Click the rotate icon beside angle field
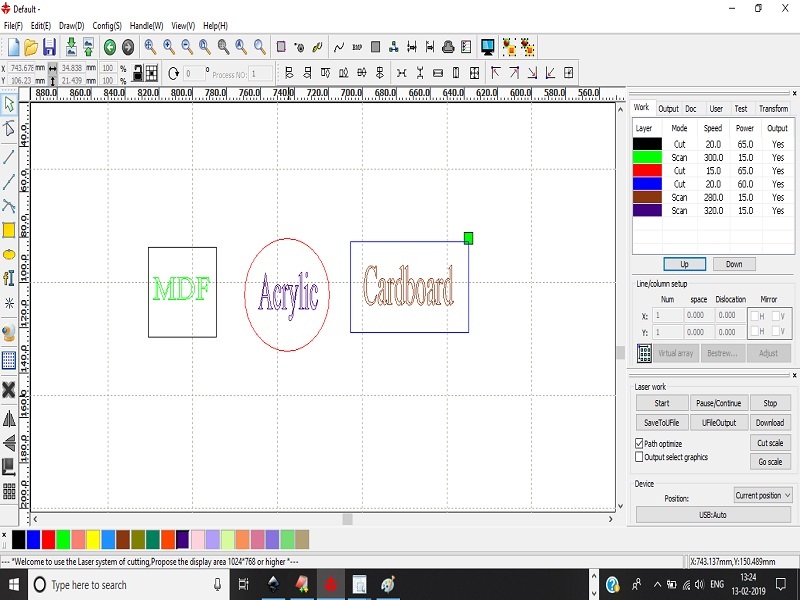 click(x=173, y=73)
